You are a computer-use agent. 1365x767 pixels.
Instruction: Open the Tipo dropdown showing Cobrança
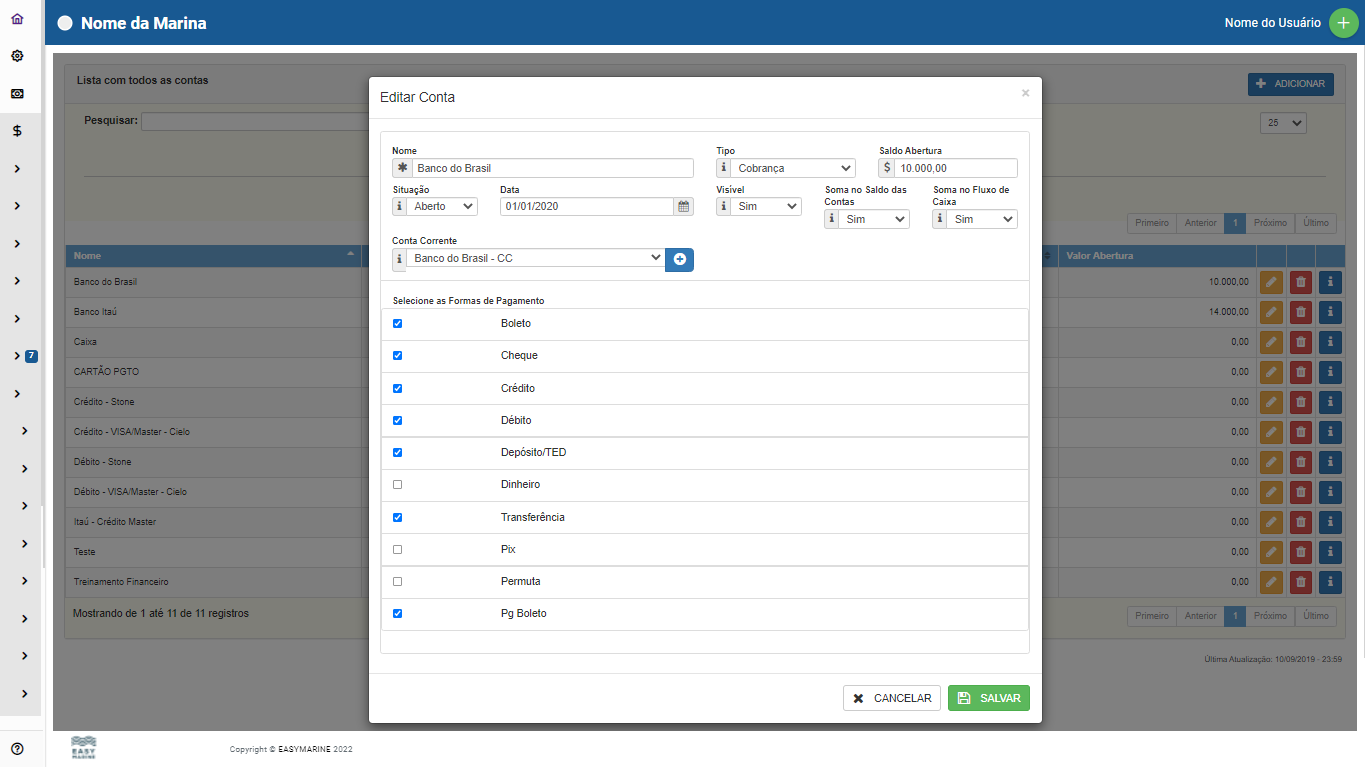(x=794, y=169)
